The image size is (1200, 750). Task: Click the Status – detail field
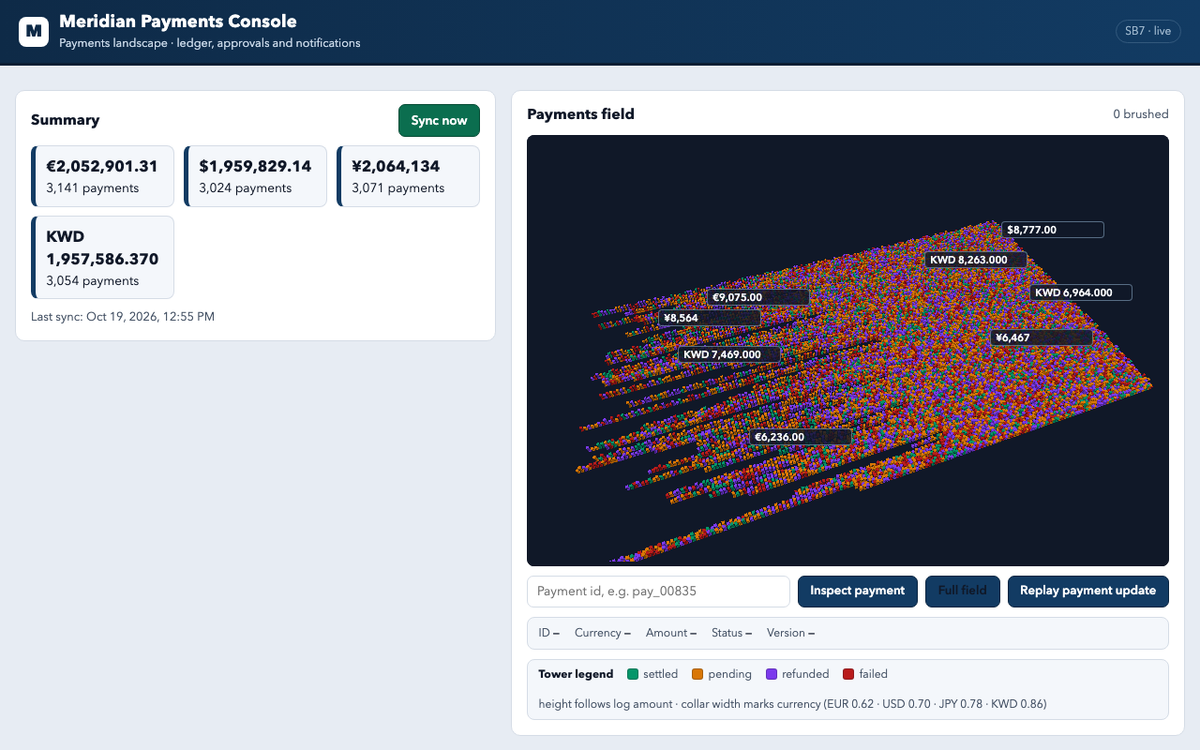pos(732,633)
